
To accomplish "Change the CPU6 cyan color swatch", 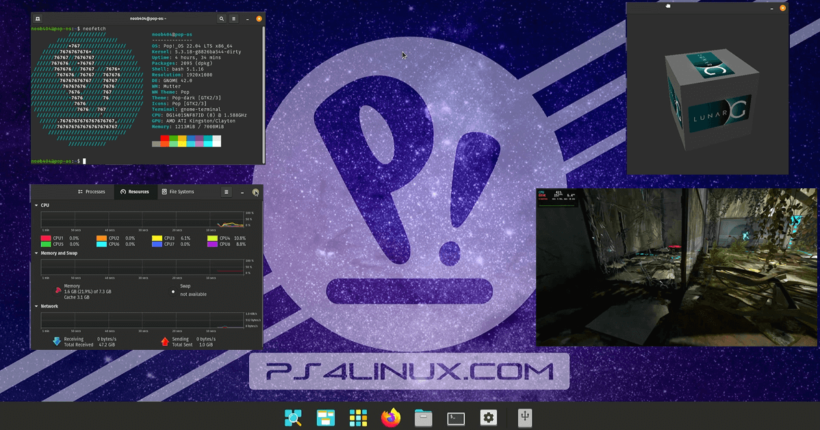I will click(x=101, y=244).
